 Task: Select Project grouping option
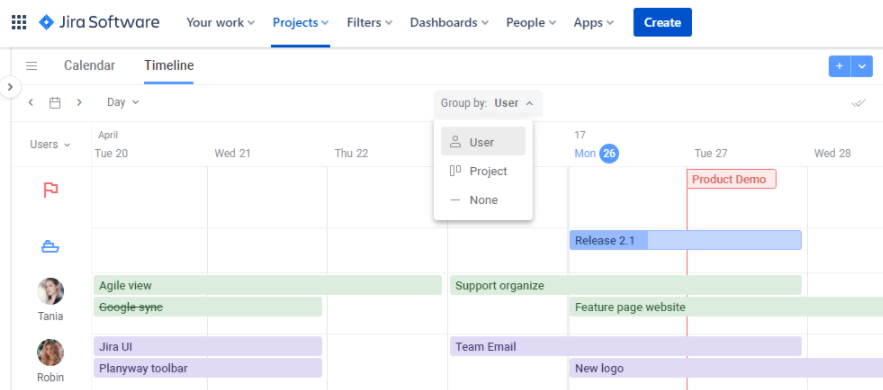click(x=483, y=171)
